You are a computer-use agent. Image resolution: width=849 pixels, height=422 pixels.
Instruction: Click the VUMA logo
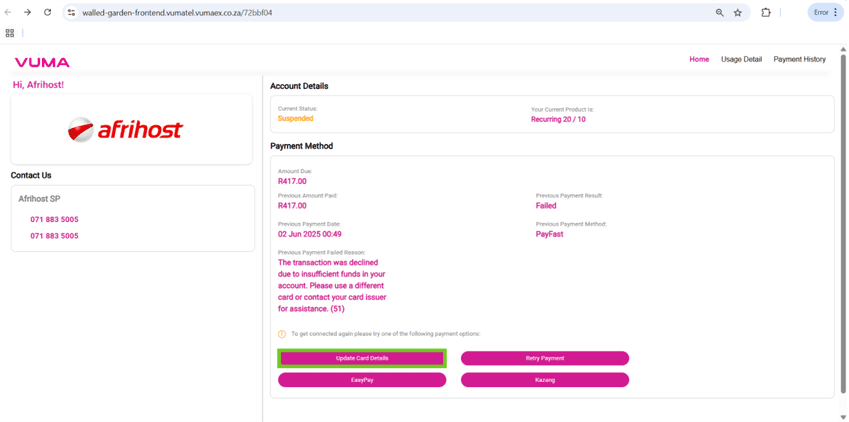pos(42,62)
